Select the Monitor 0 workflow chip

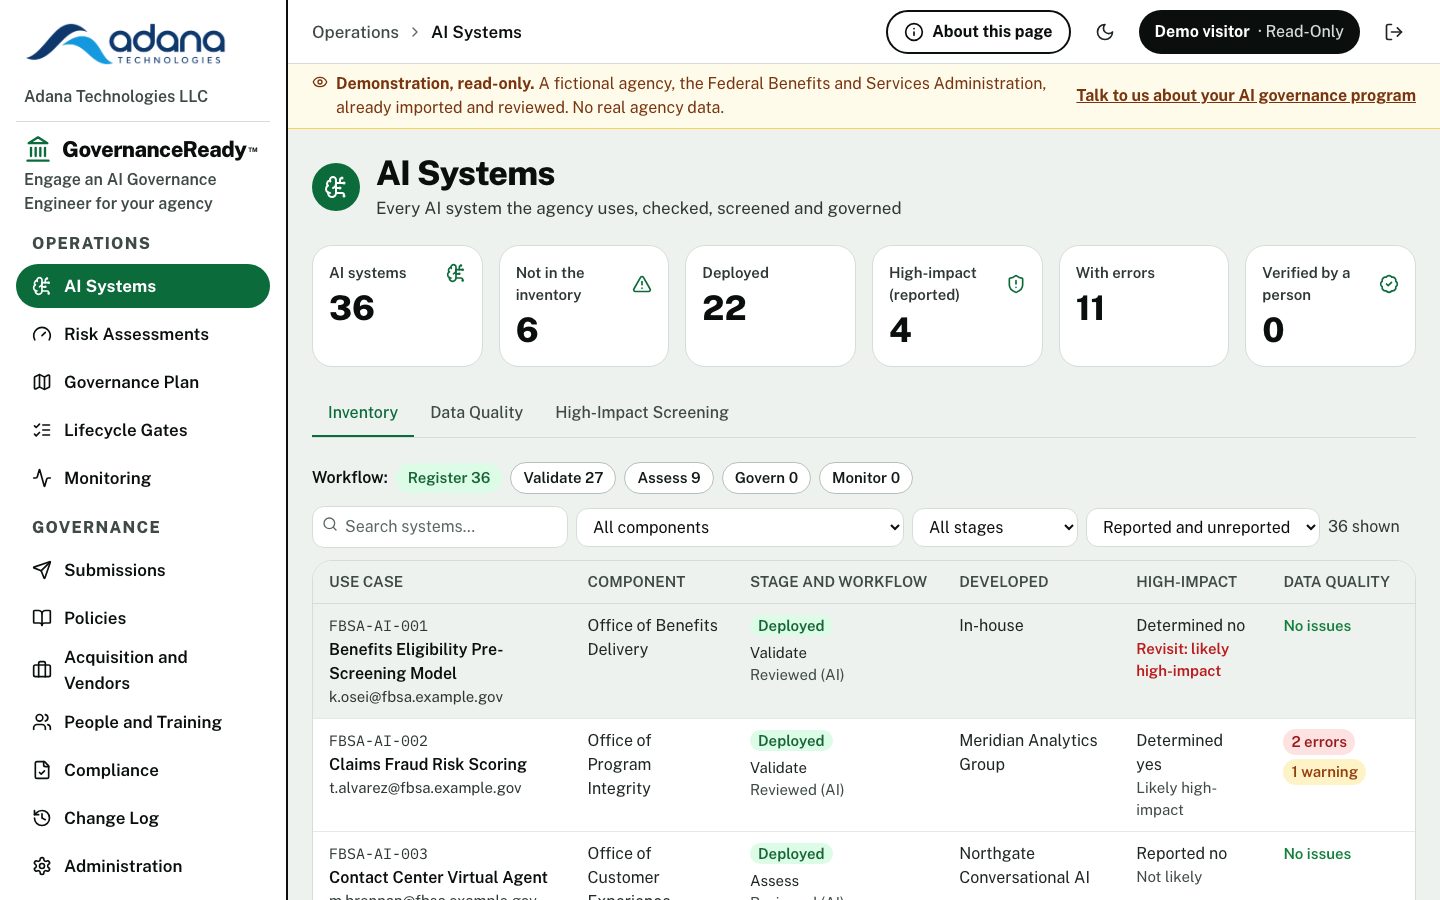[866, 478]
